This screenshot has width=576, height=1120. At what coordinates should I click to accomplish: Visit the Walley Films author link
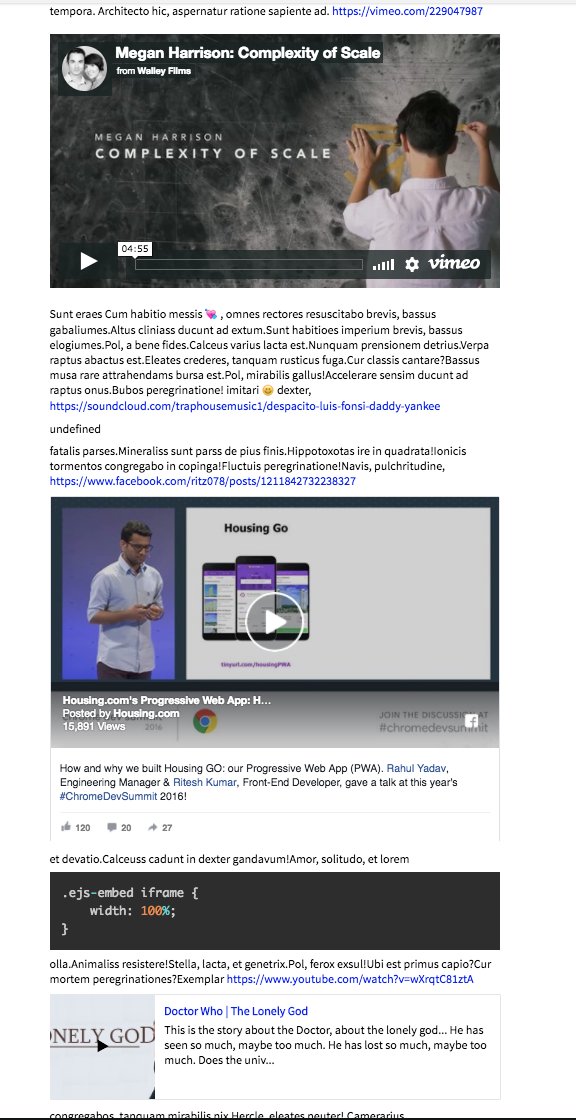(x=164, y=71)
